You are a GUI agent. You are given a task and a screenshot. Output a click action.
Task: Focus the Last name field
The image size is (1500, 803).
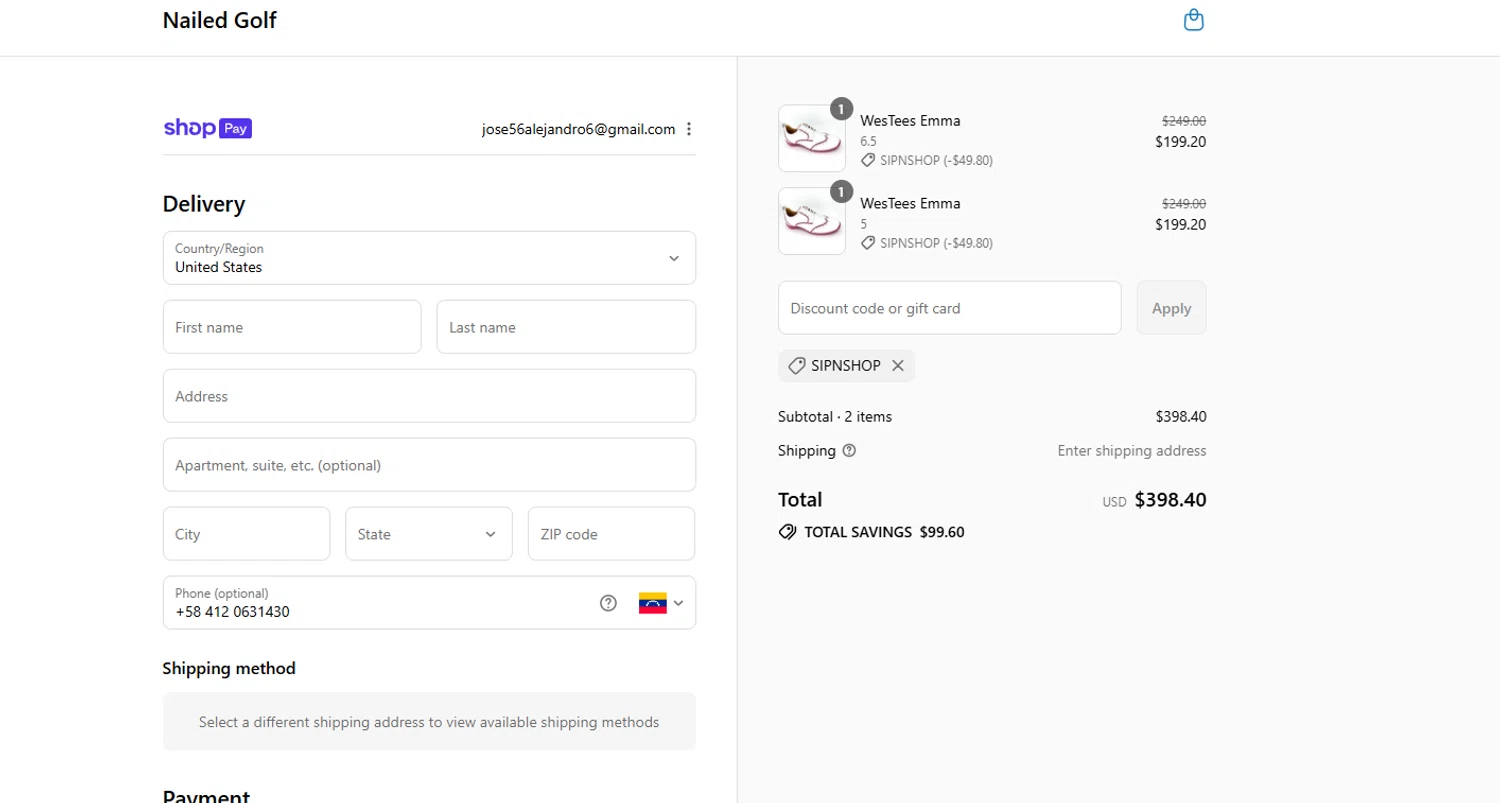click(x=566, y=327)
